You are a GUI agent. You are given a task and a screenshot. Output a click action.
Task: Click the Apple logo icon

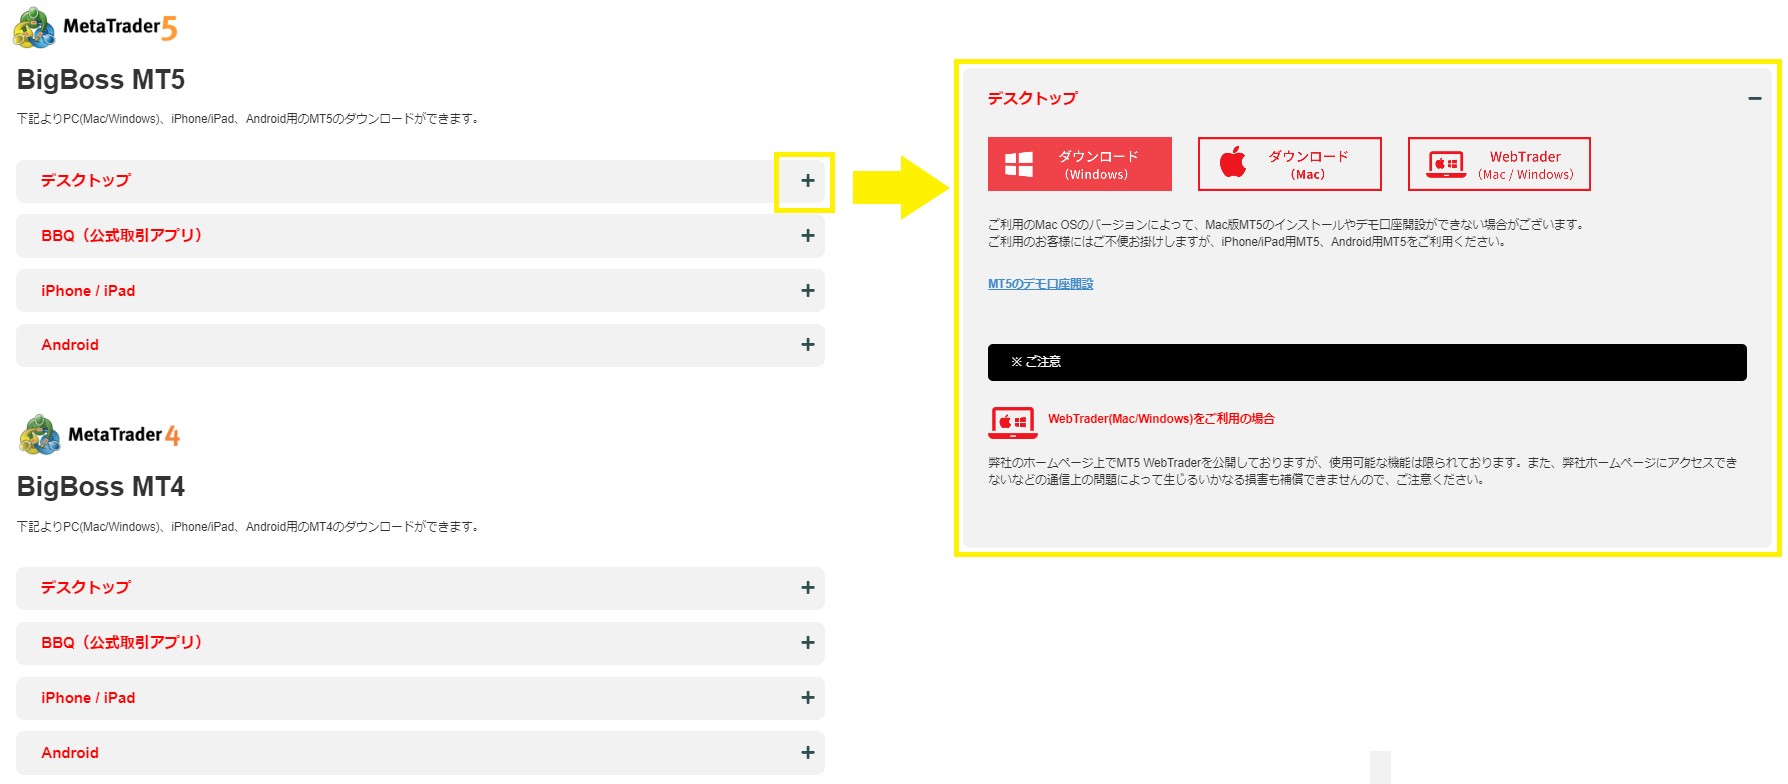coord(1234,162)
